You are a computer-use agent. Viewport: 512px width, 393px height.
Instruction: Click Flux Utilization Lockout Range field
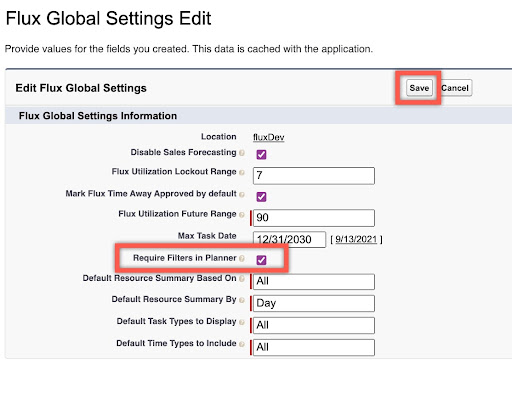314,176
